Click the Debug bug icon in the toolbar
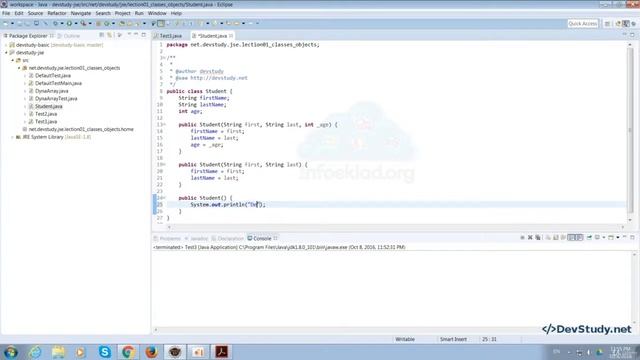 56,23
